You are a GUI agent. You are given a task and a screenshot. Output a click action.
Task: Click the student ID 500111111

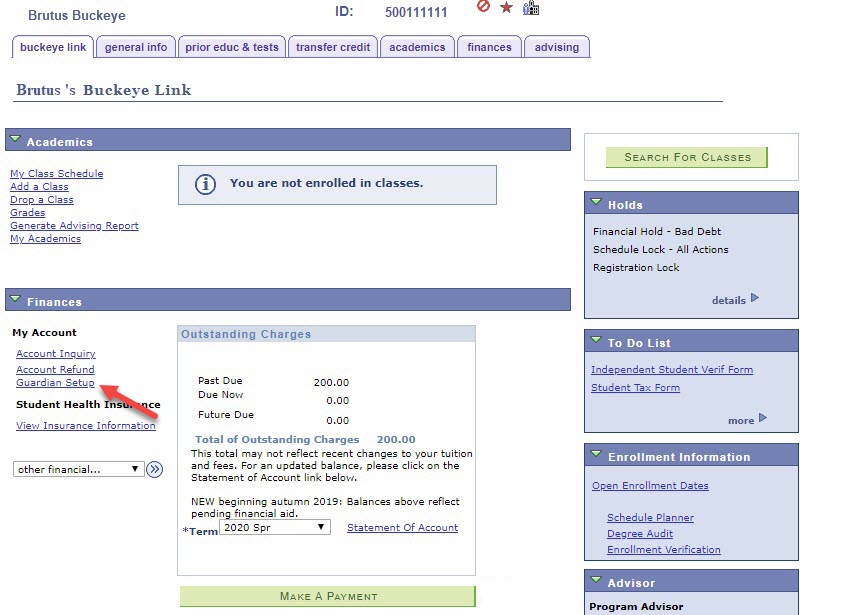(416, 12)
